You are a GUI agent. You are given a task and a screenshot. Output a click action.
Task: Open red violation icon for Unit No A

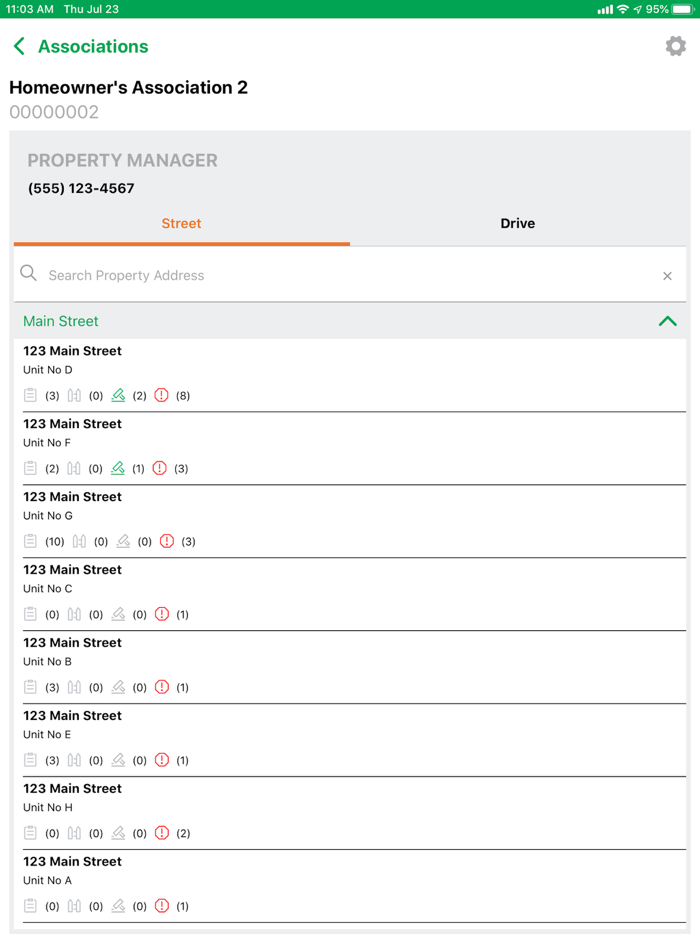(161, 906)
